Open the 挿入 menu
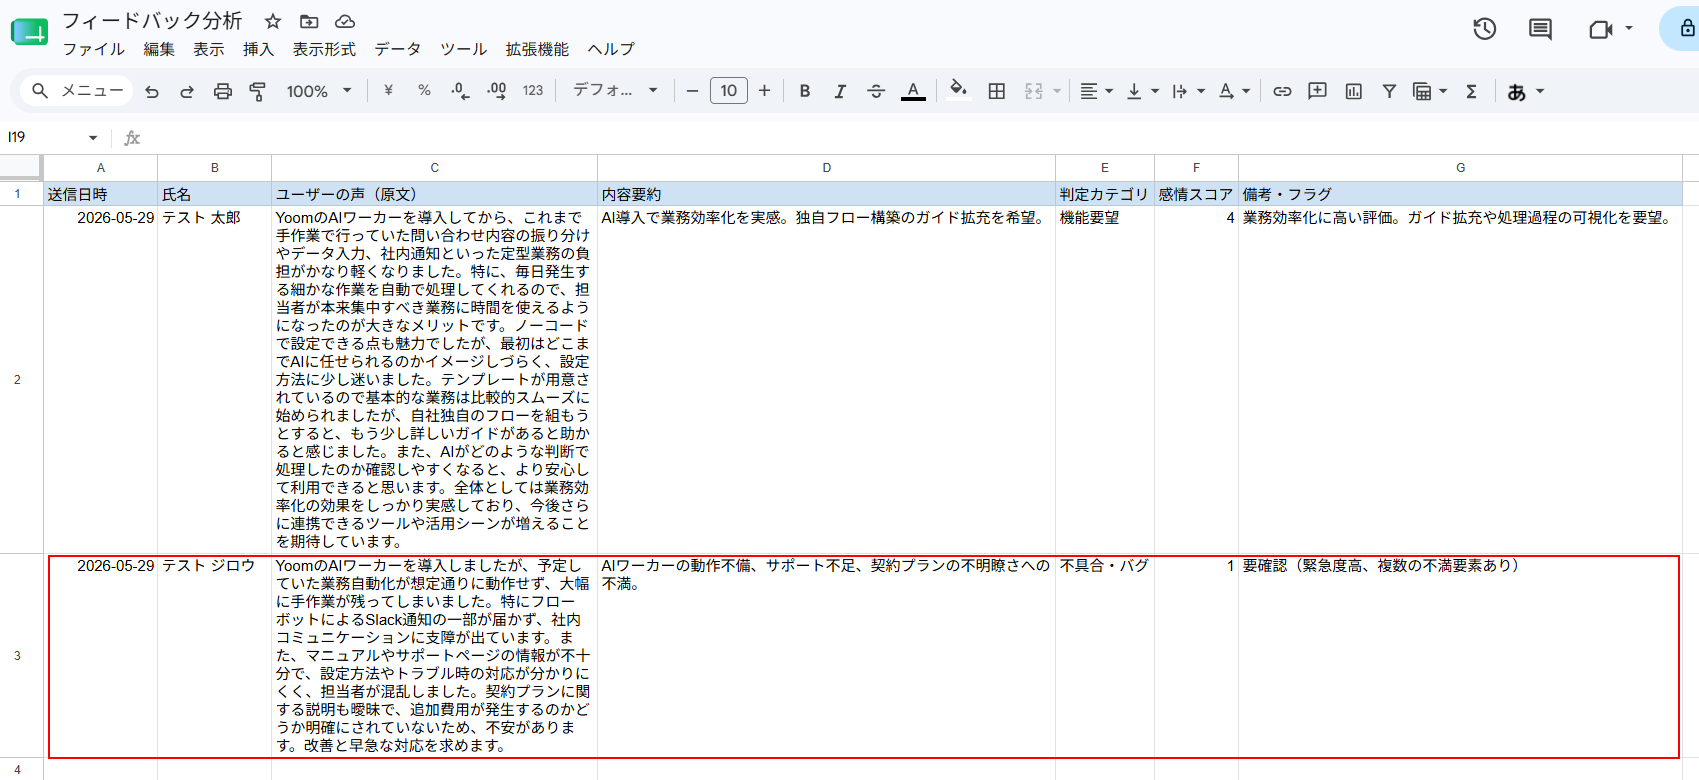This screenshot has width=1699, height=780. coord(258,49)
